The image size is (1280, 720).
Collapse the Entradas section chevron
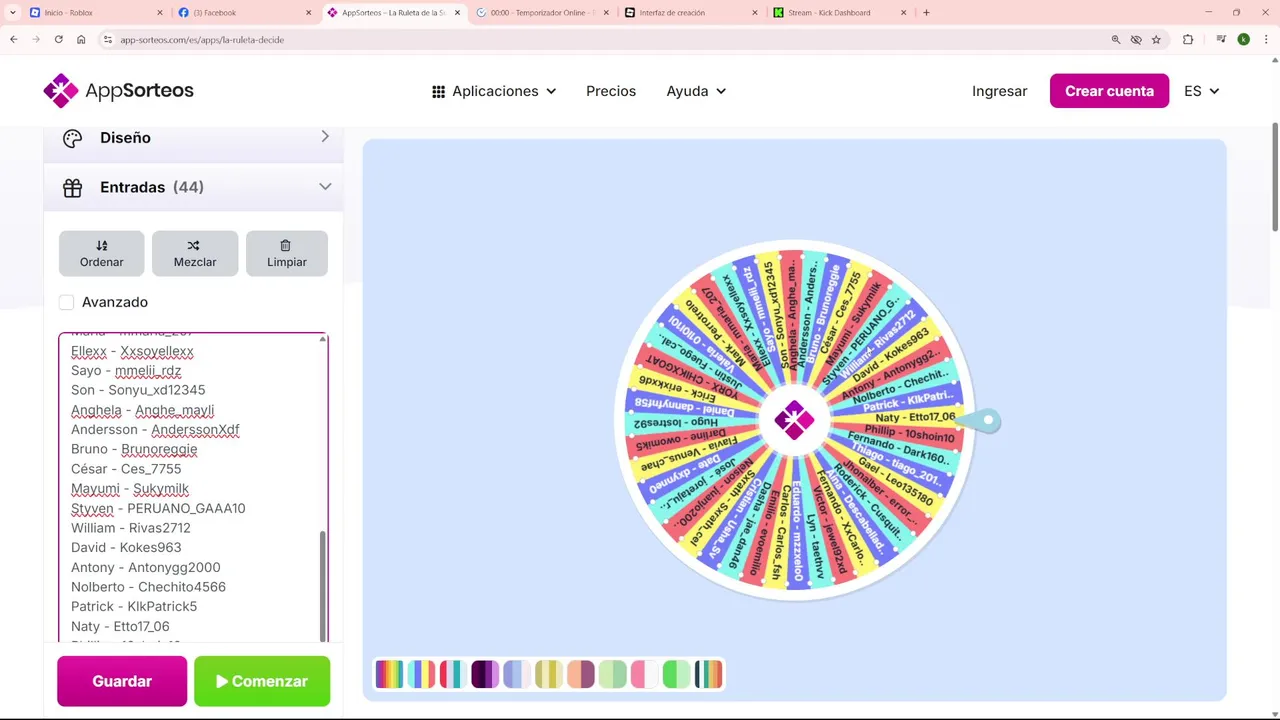(325, 186)
